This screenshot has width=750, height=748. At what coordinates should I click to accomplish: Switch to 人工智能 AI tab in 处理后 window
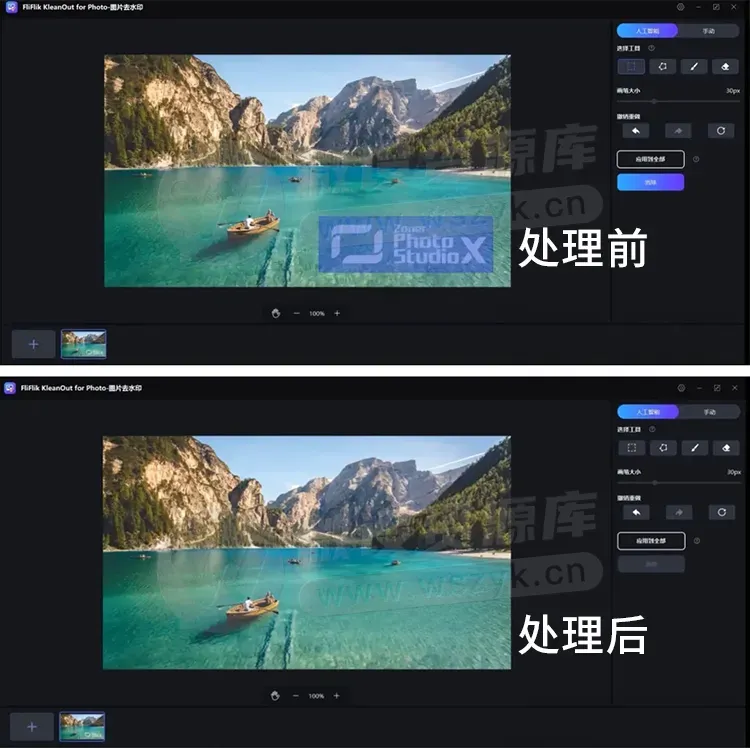tap(648, 412)
